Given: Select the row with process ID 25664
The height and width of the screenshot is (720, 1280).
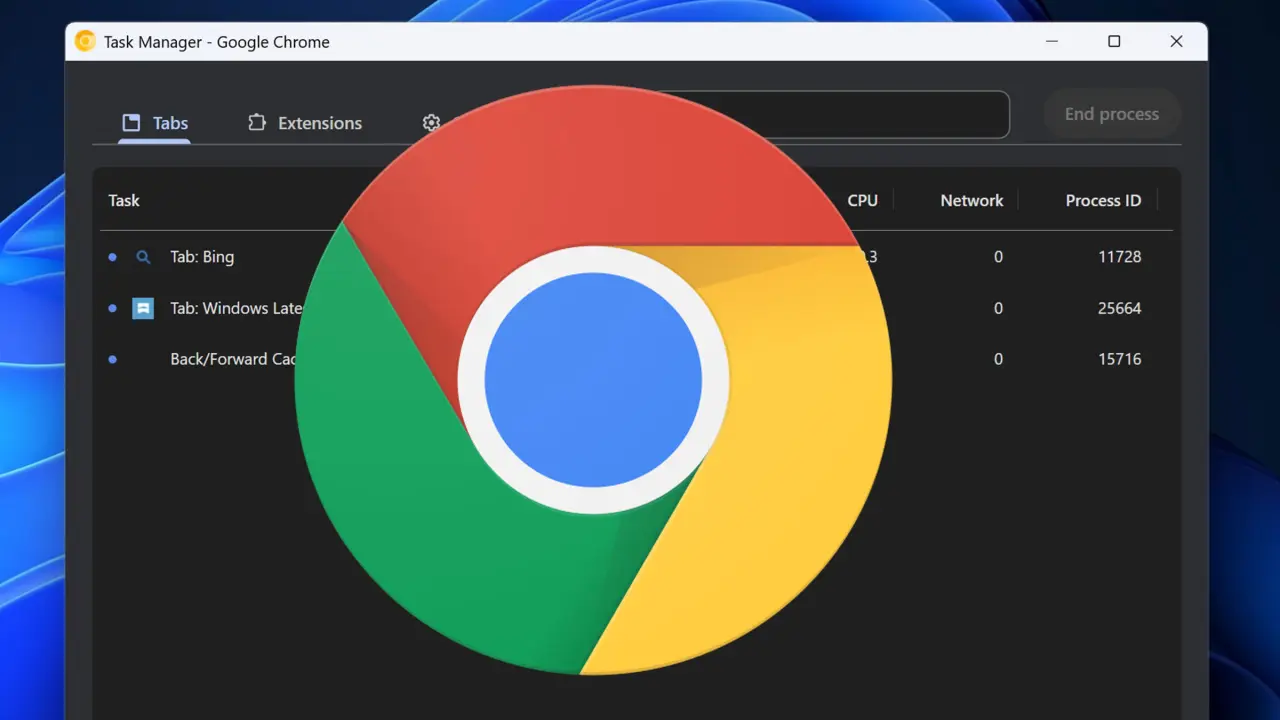Looking at the screenshot, I should 1119,308.
